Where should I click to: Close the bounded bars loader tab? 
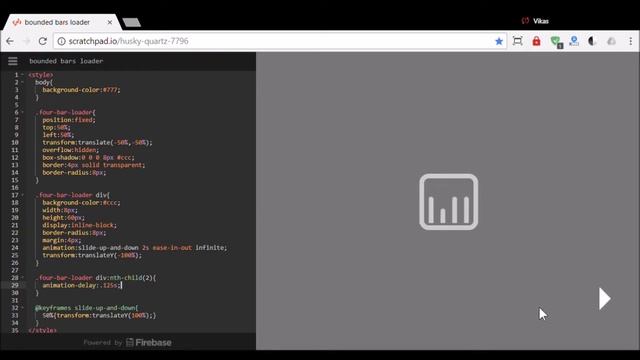click(109, 22)
